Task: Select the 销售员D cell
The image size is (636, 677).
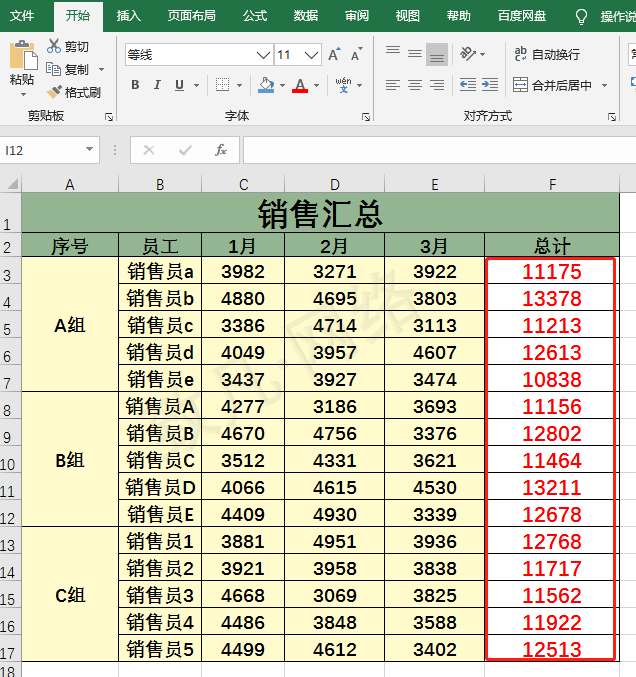Action: coord(160,487)
